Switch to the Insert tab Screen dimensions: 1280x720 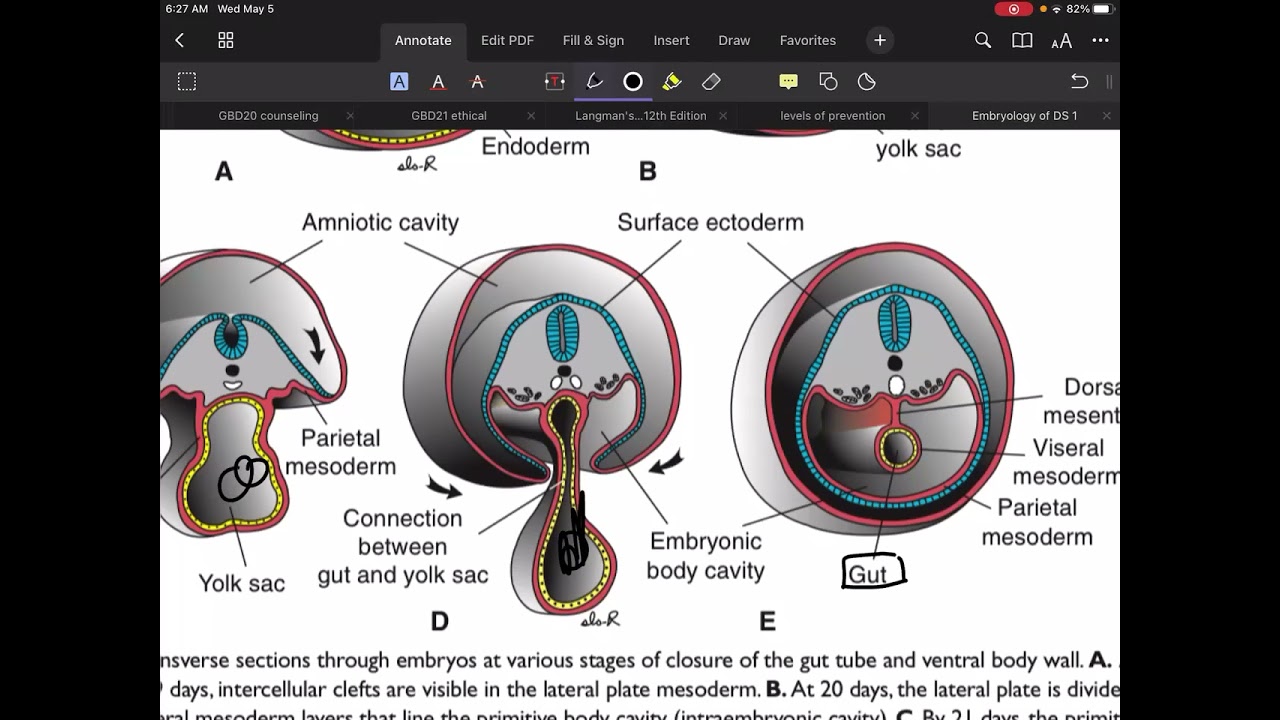click(x=671, y=40)
